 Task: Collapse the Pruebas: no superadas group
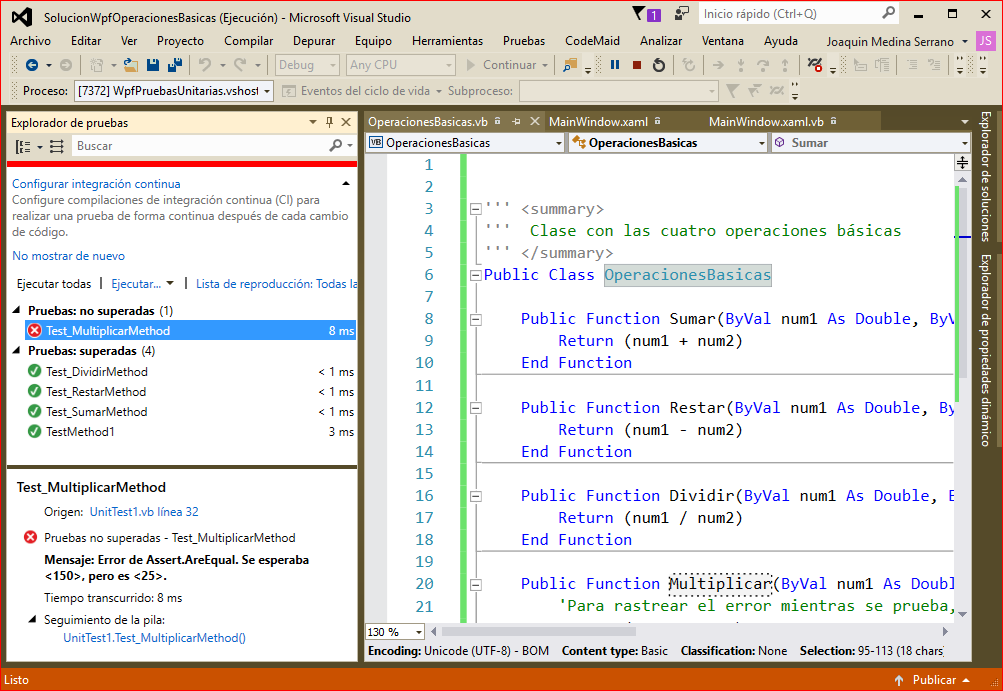point(17,310)
